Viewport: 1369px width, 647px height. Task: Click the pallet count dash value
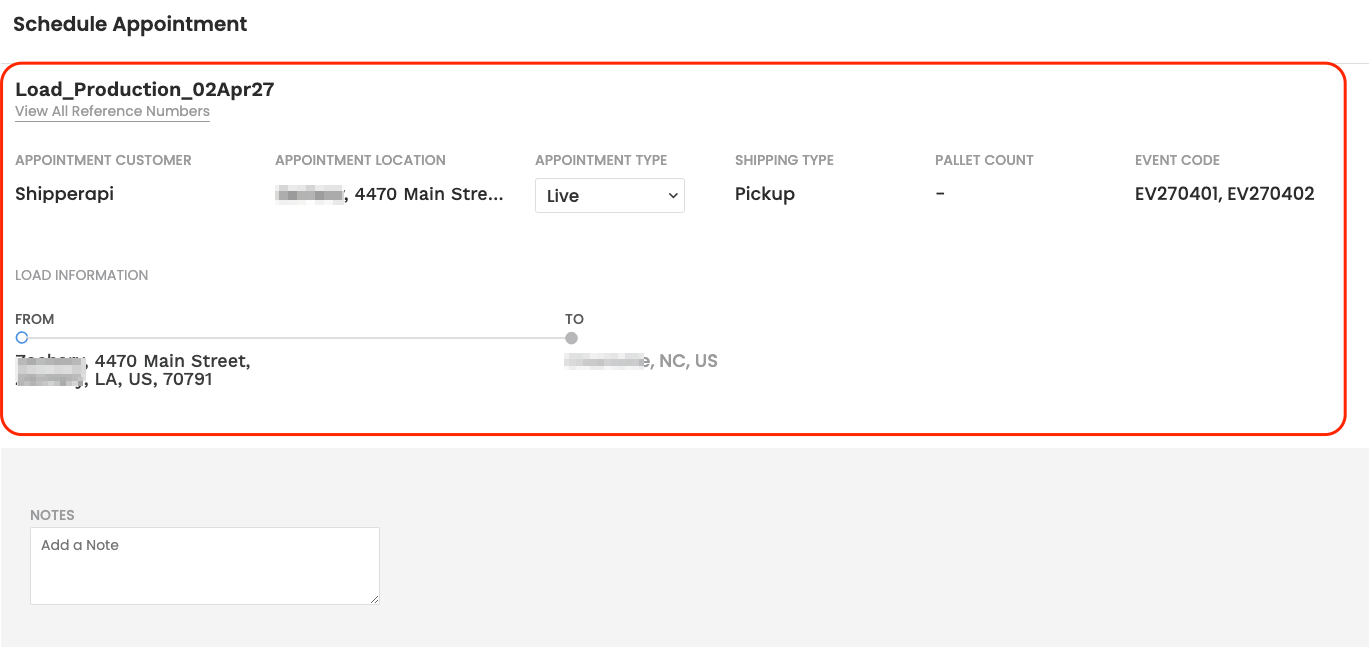[x=940, y=194]
